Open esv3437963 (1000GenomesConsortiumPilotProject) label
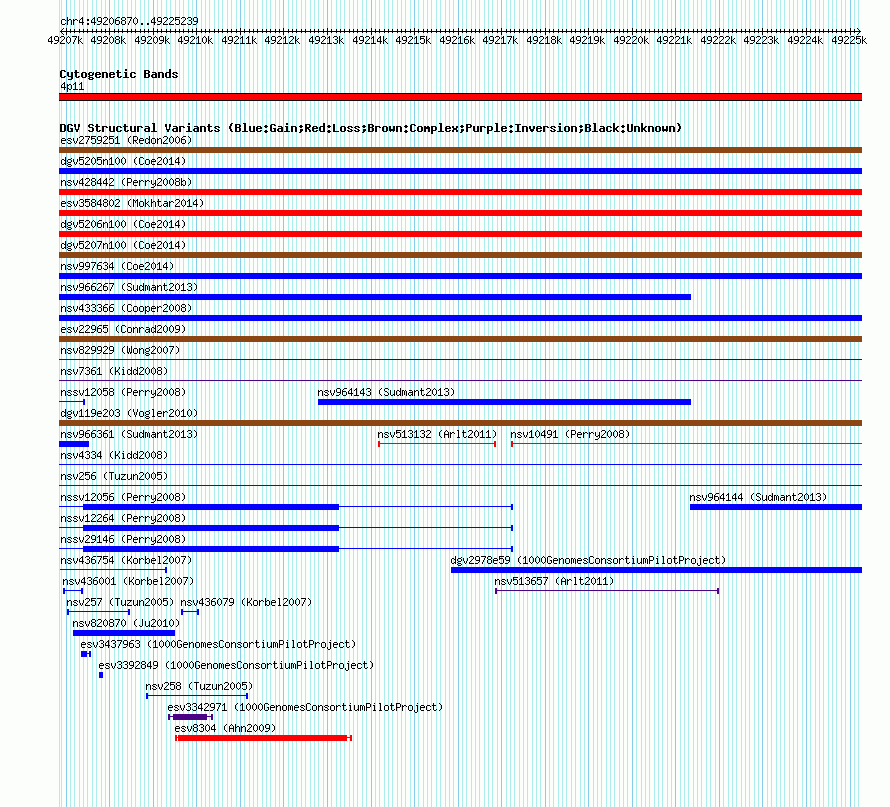Image resolution: width=890 pixels, height=807 pixels. 218,644
